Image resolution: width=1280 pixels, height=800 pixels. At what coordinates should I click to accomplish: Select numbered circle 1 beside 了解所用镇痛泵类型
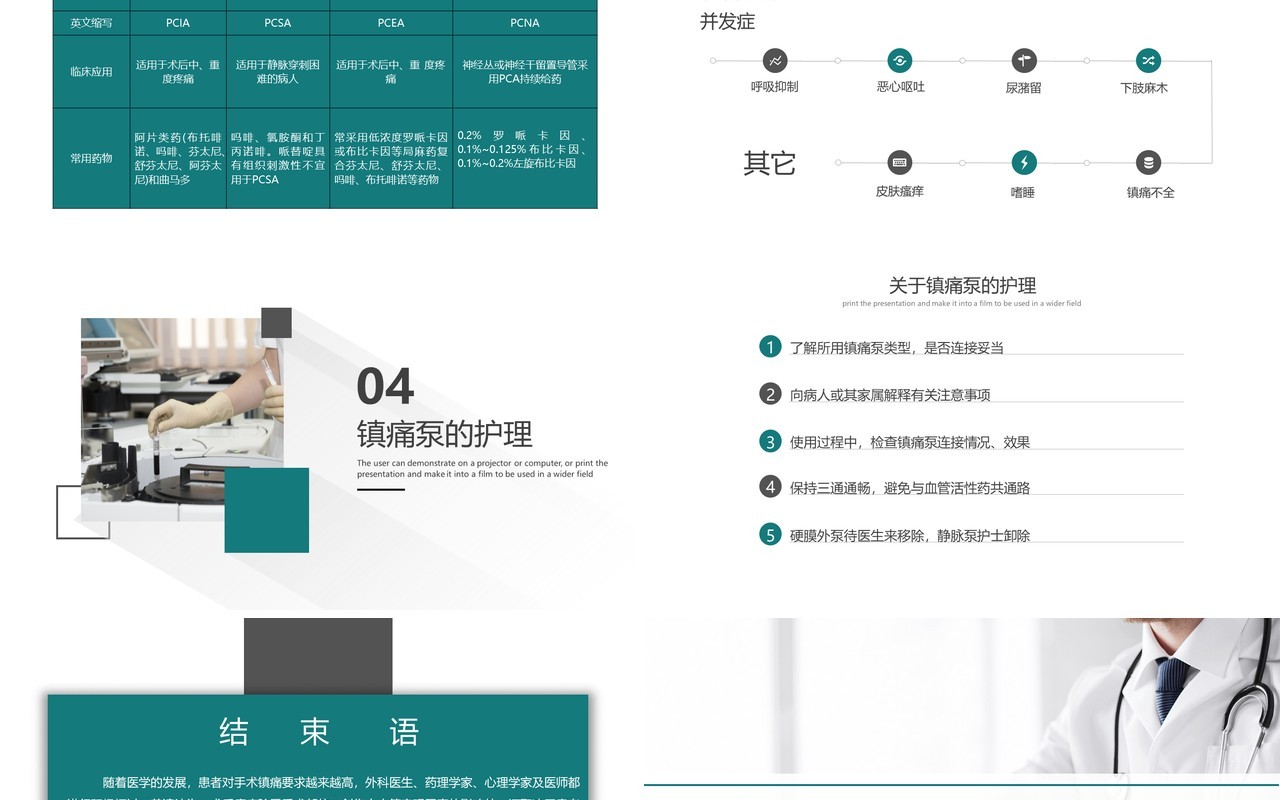[x=770, y=347]
